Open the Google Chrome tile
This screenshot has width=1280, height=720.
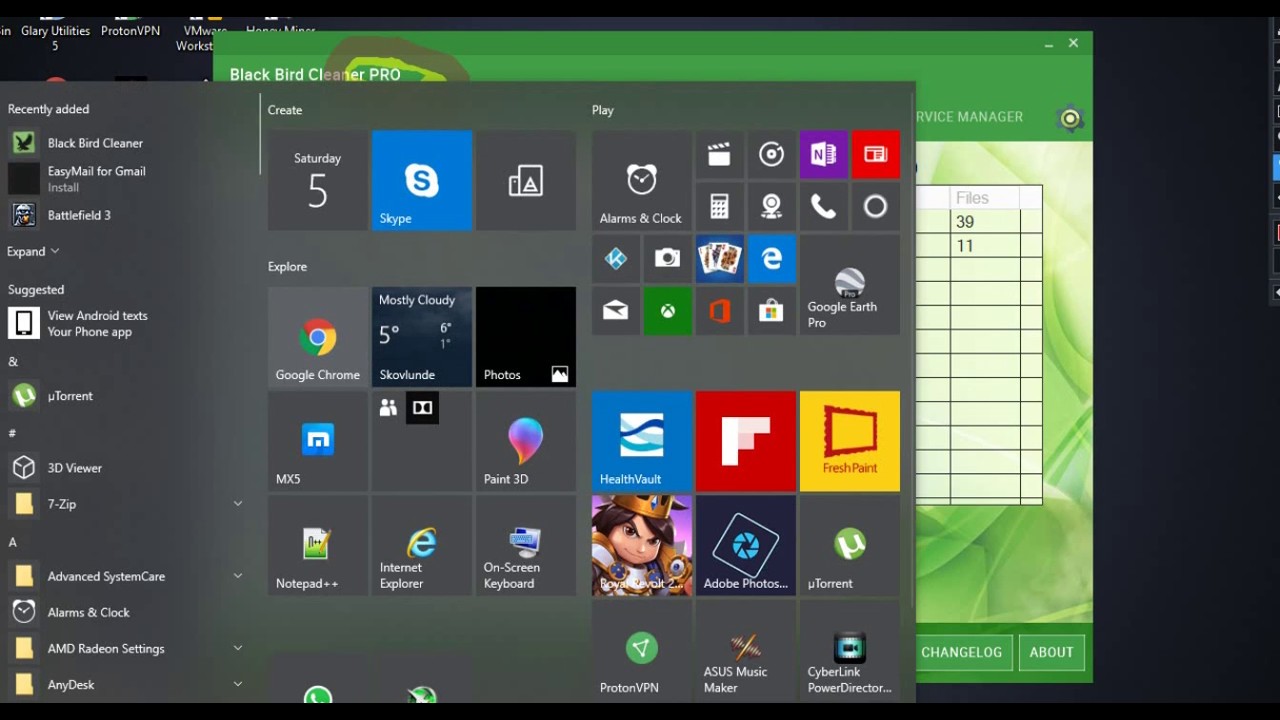click(x=317, y=337)
